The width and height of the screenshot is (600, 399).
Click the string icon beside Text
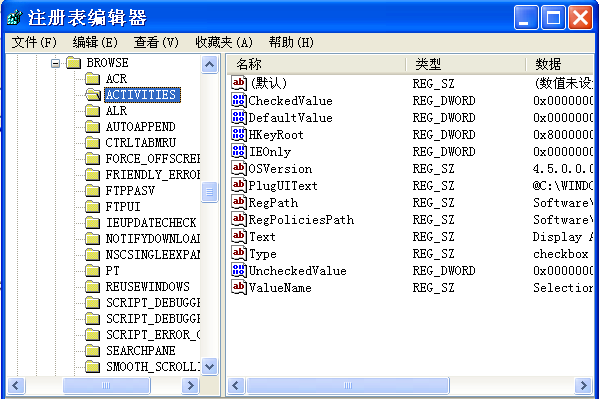click(x=239, y=236)
